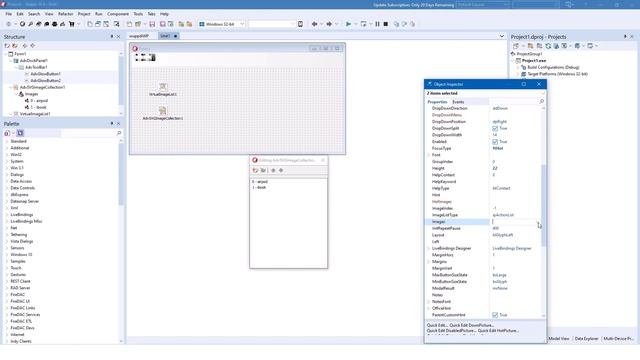The height and width of the screenshot is (360, 640).
Task: Click the search magnifier in Object Inspector
Action: (542, 102)
